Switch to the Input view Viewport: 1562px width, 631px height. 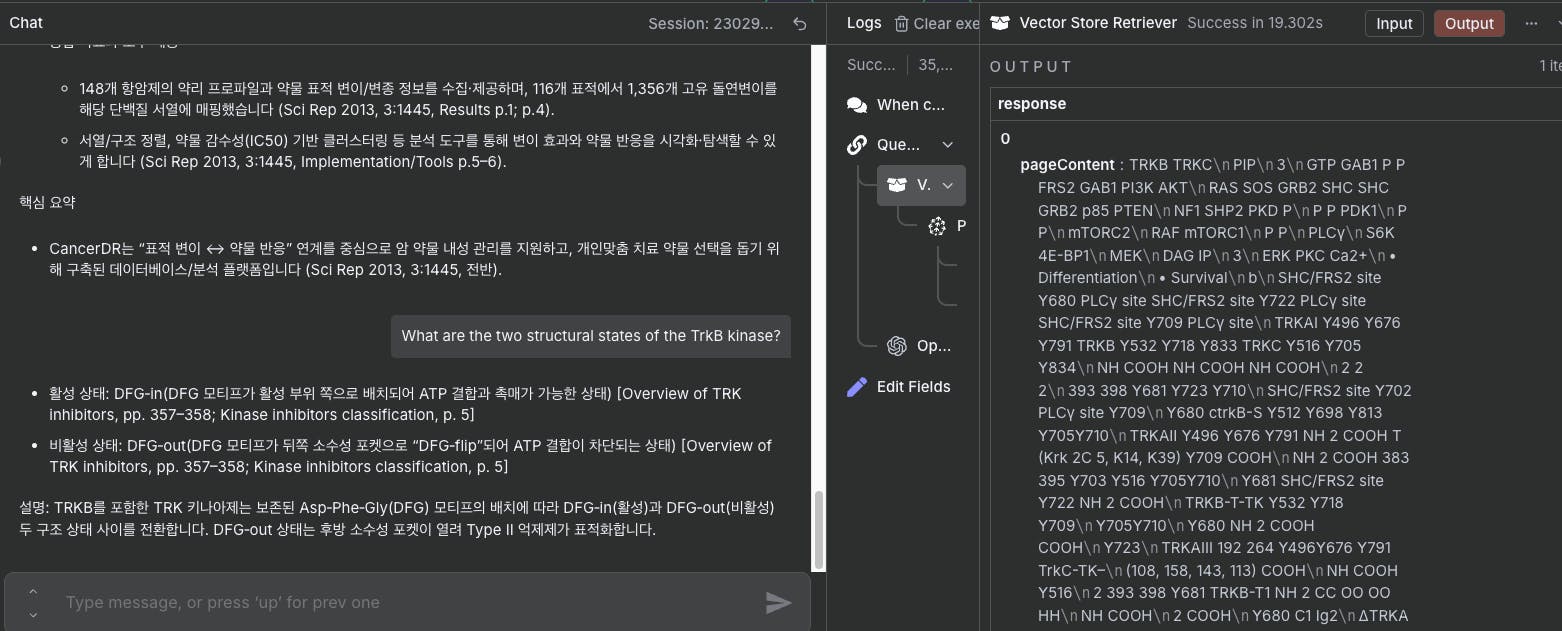click(x=1394, y=24)
